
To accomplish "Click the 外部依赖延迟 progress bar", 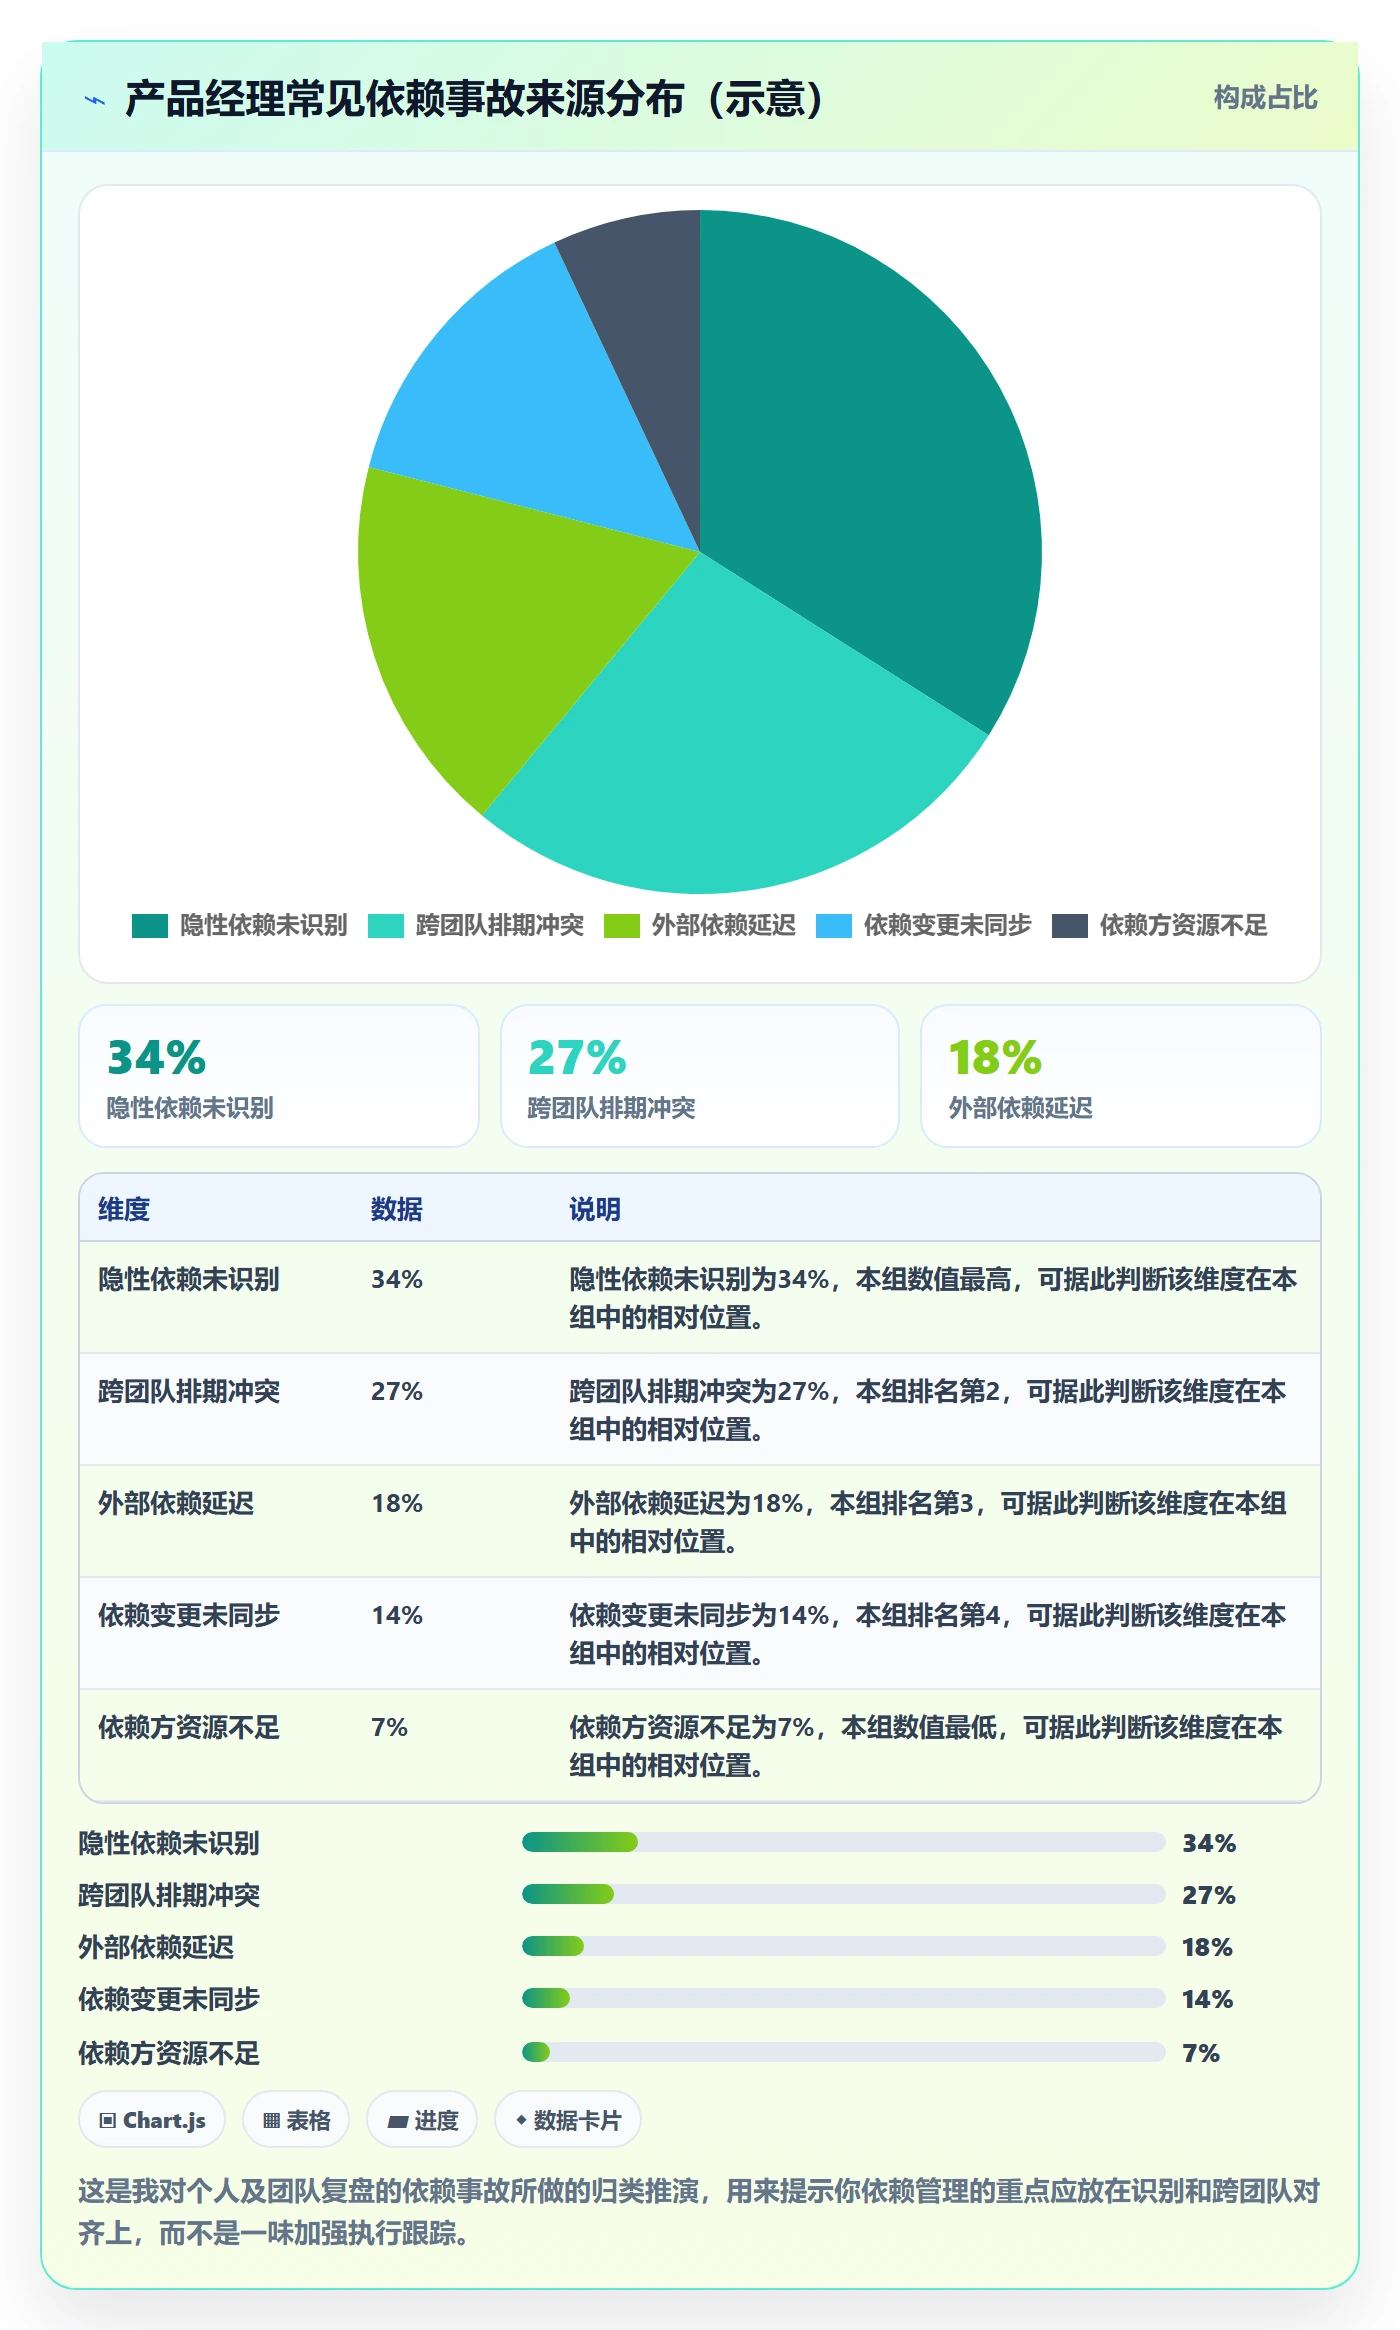I will [x=843, y=1946].
